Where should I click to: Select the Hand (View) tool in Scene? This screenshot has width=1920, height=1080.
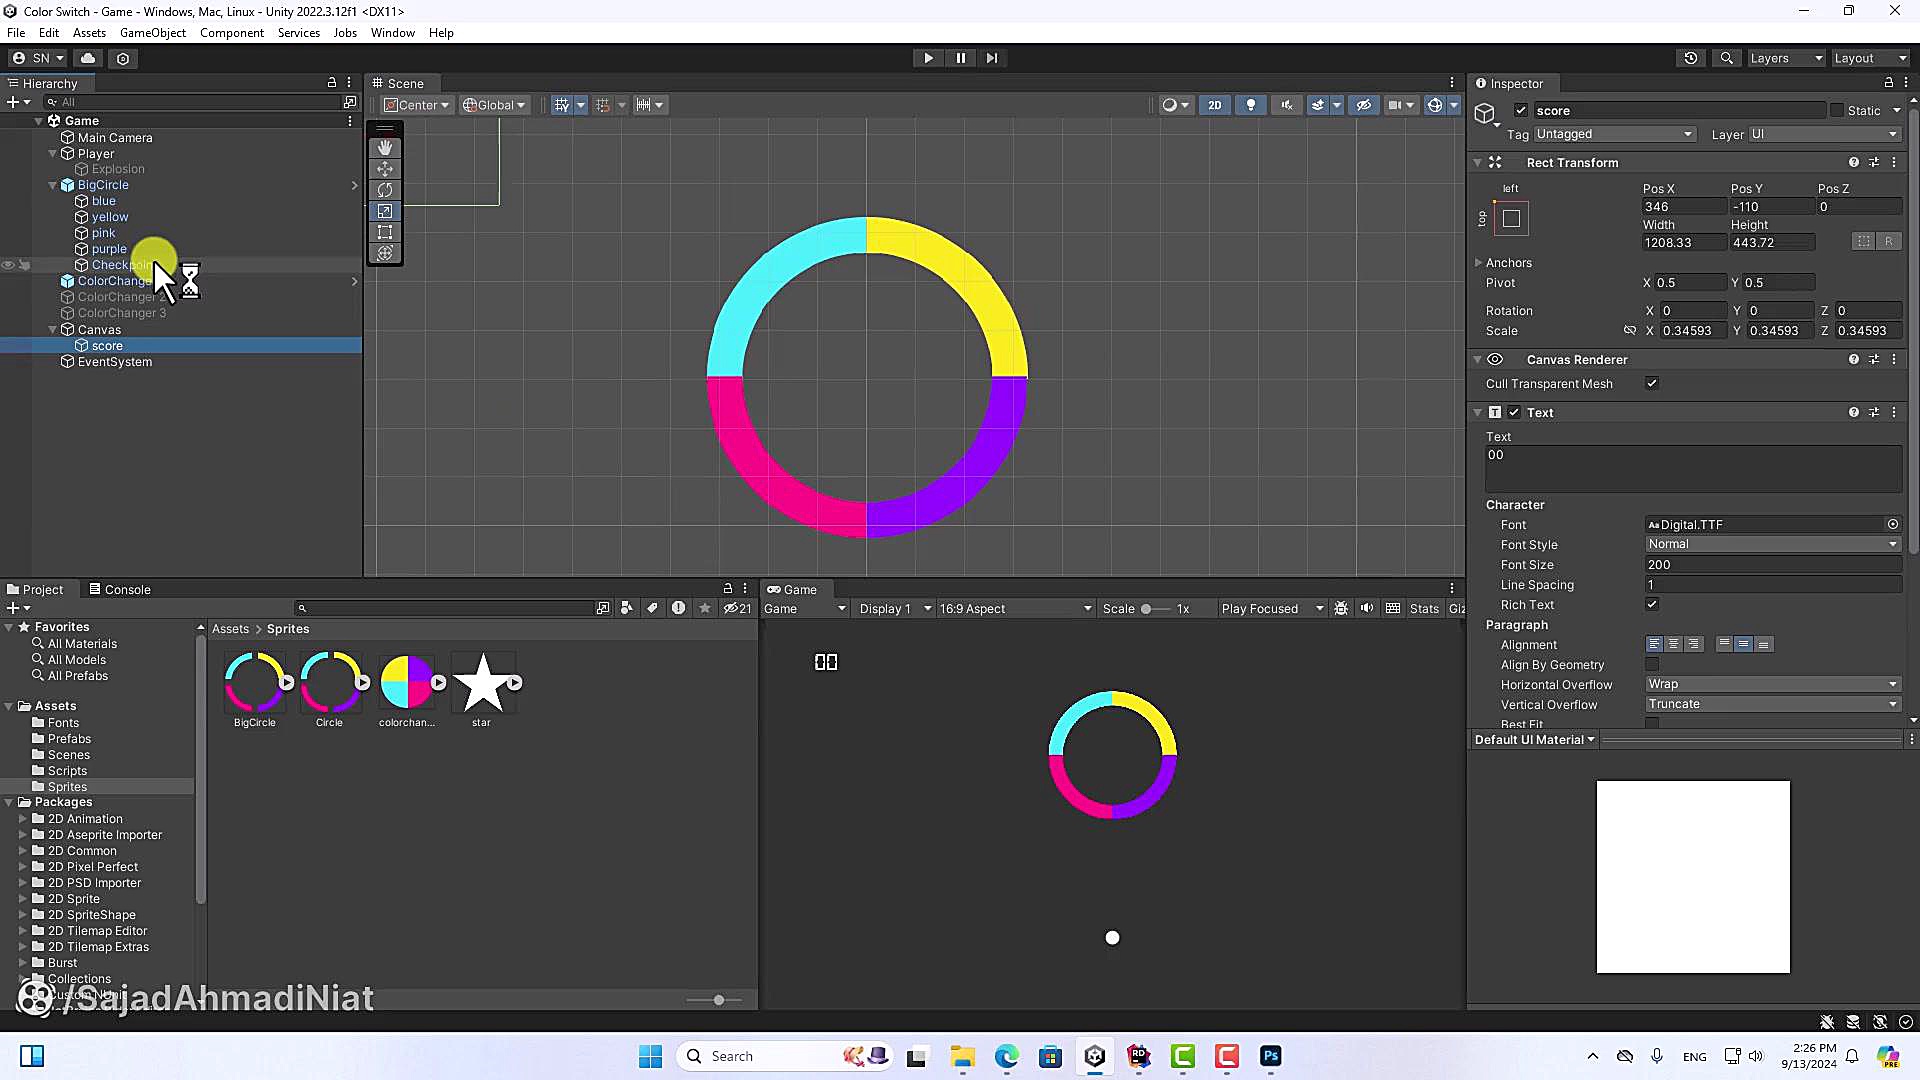385,148
